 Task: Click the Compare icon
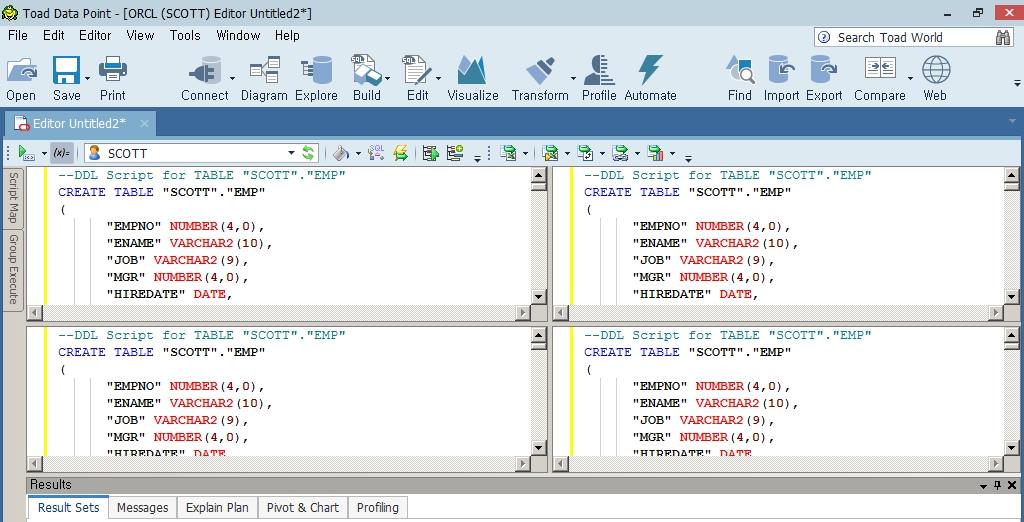click(879, 78)
